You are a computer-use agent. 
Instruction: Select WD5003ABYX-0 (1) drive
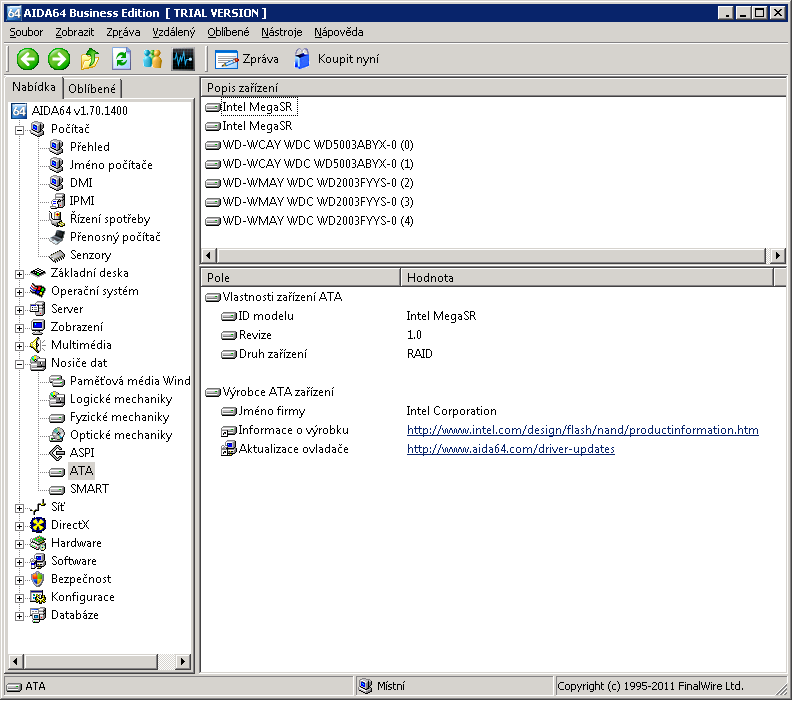pos(318,164)
